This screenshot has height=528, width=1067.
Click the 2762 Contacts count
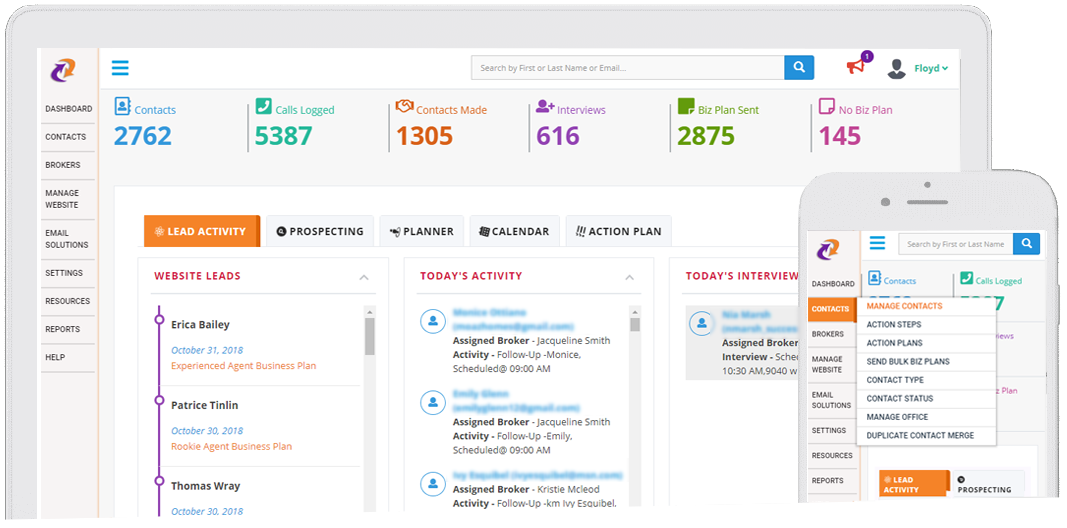click(x=143, y=136)
